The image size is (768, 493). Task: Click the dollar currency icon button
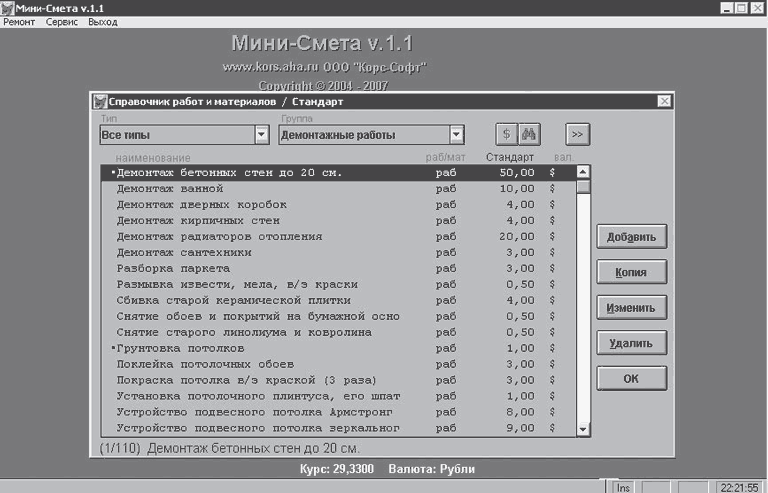click(x=507, y=134)
